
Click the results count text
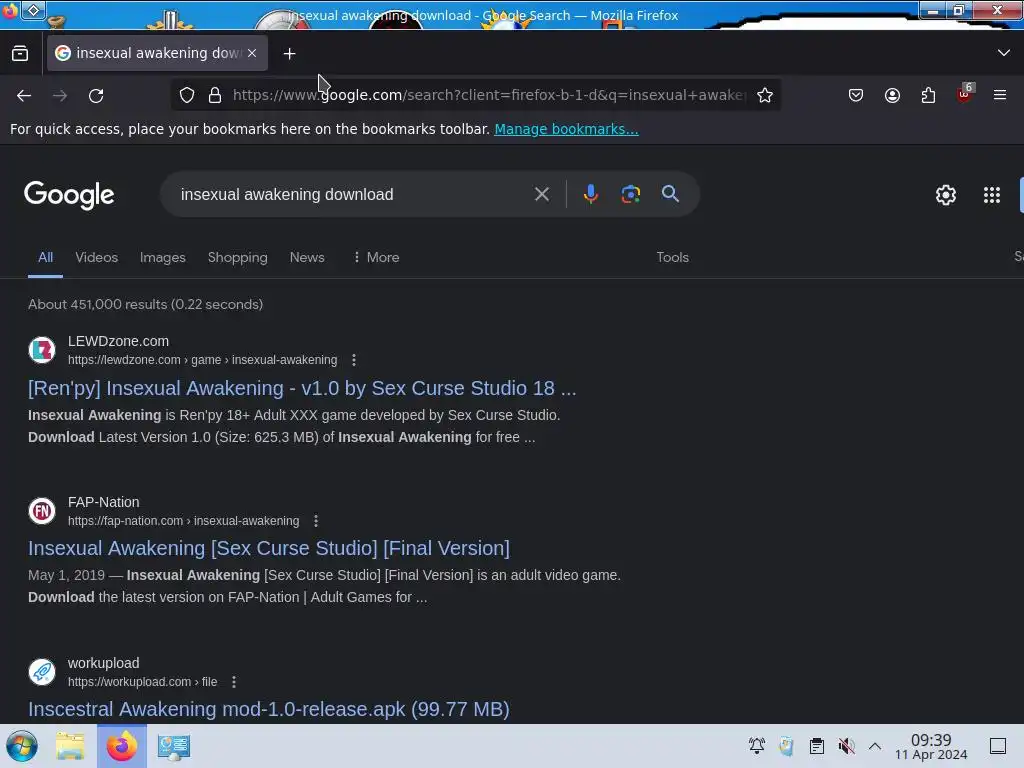pyautogui.click(x=146, y=304)
